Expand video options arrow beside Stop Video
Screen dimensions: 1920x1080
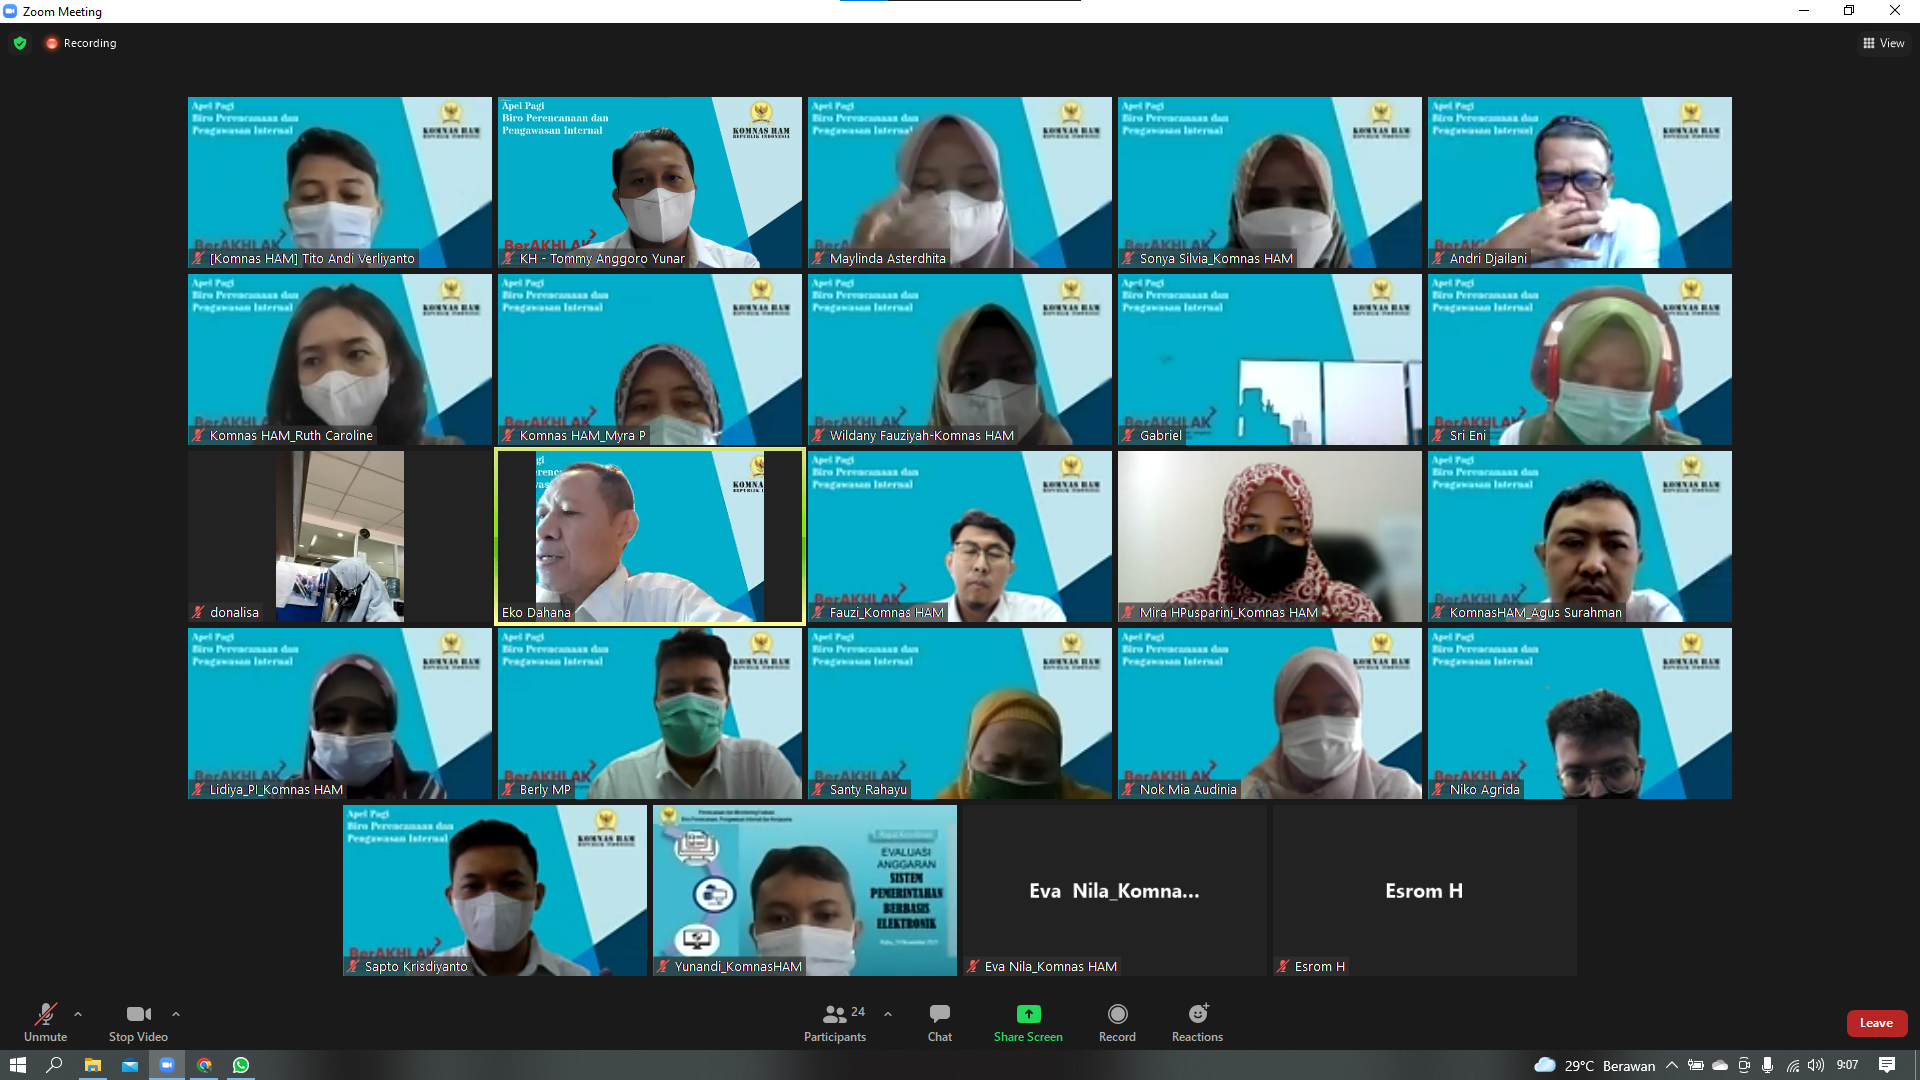pyautogui.click(x=176, y=1014)
